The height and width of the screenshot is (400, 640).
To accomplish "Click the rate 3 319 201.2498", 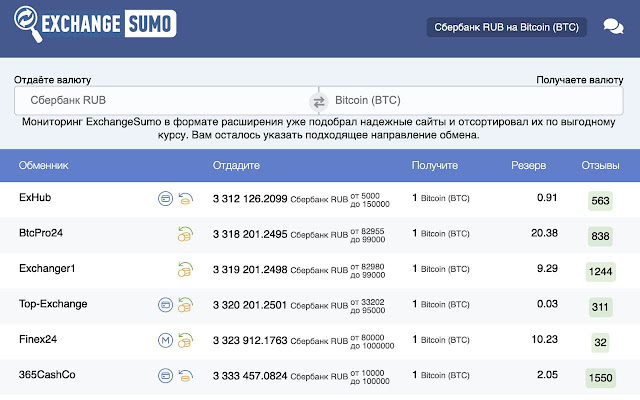I will (250, 270).
